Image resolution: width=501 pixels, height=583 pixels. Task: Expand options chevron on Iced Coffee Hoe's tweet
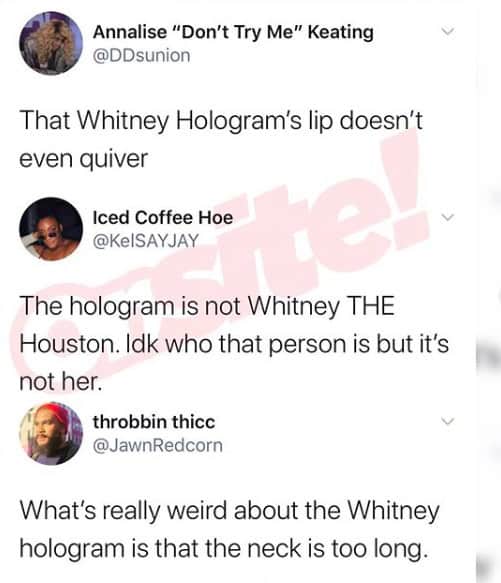448,217
